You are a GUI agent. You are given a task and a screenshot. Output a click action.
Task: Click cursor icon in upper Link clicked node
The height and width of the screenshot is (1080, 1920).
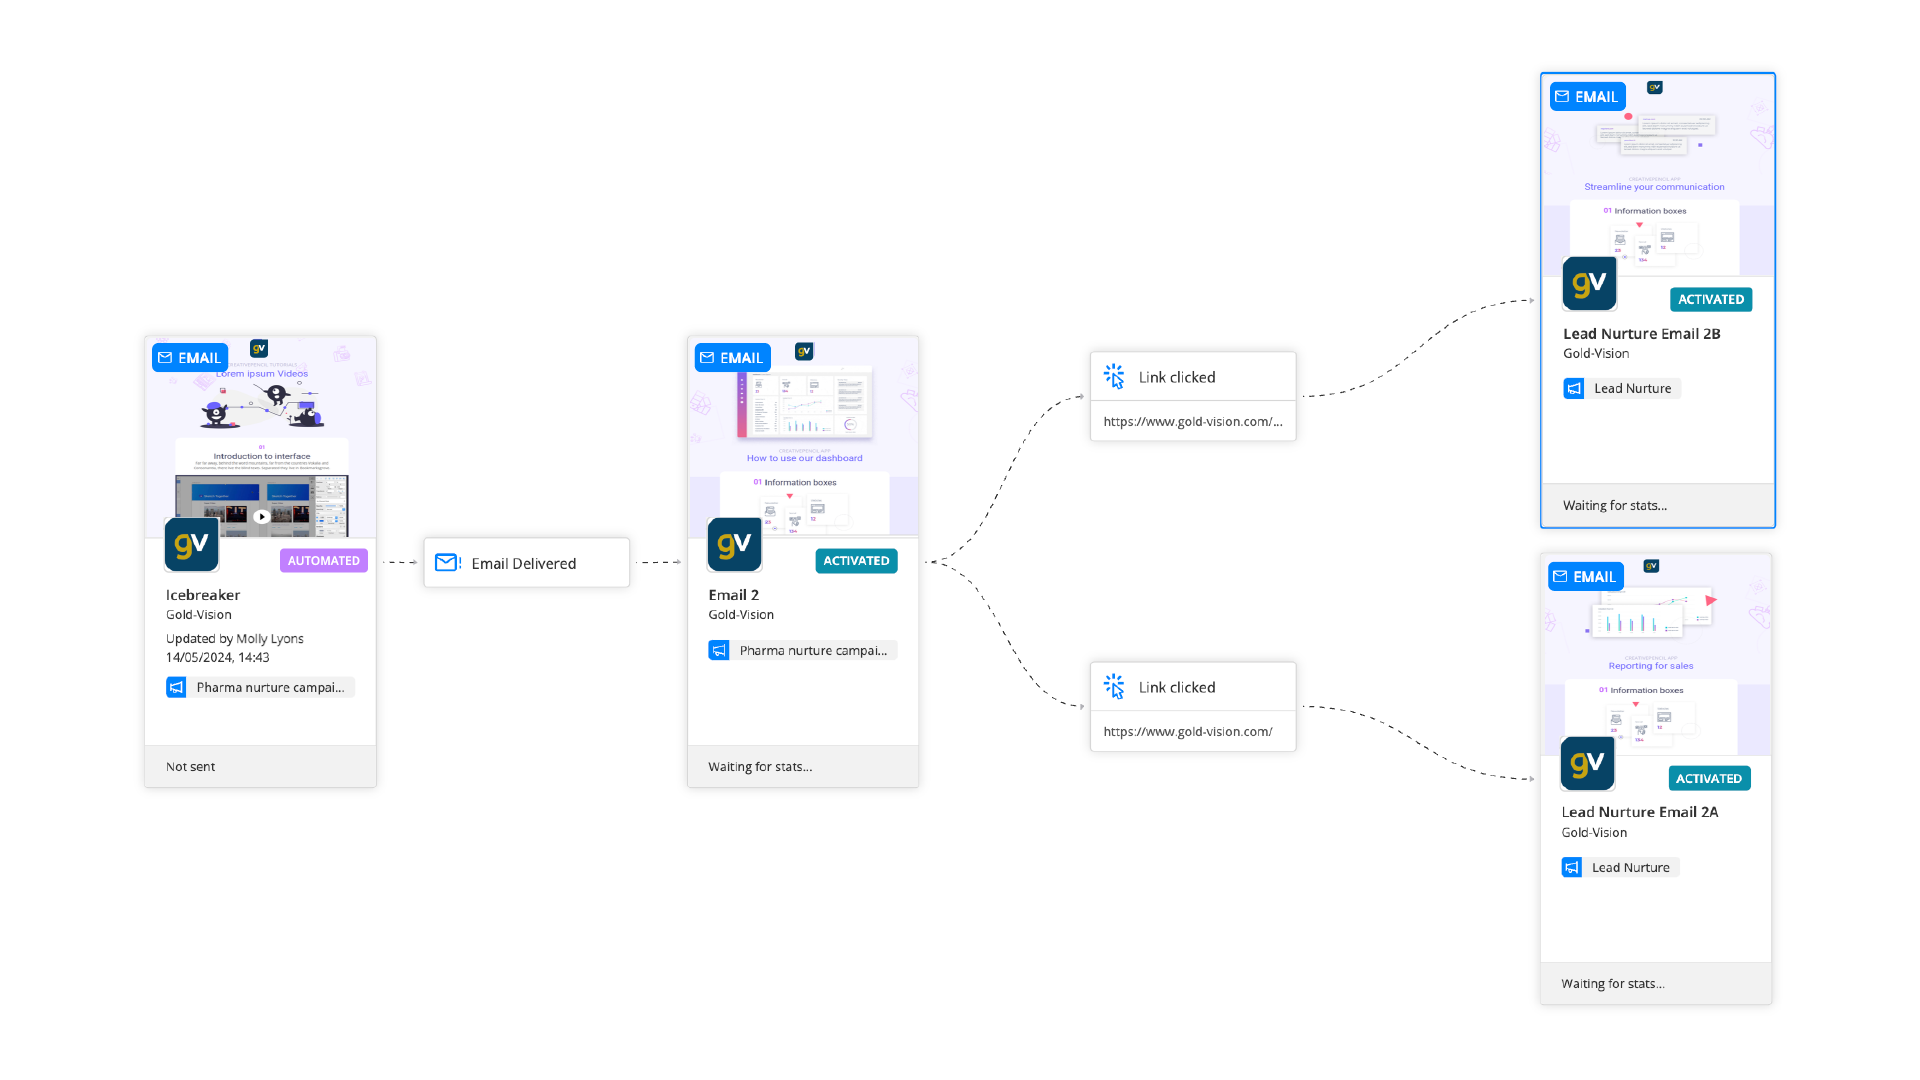click(1114, 377)
